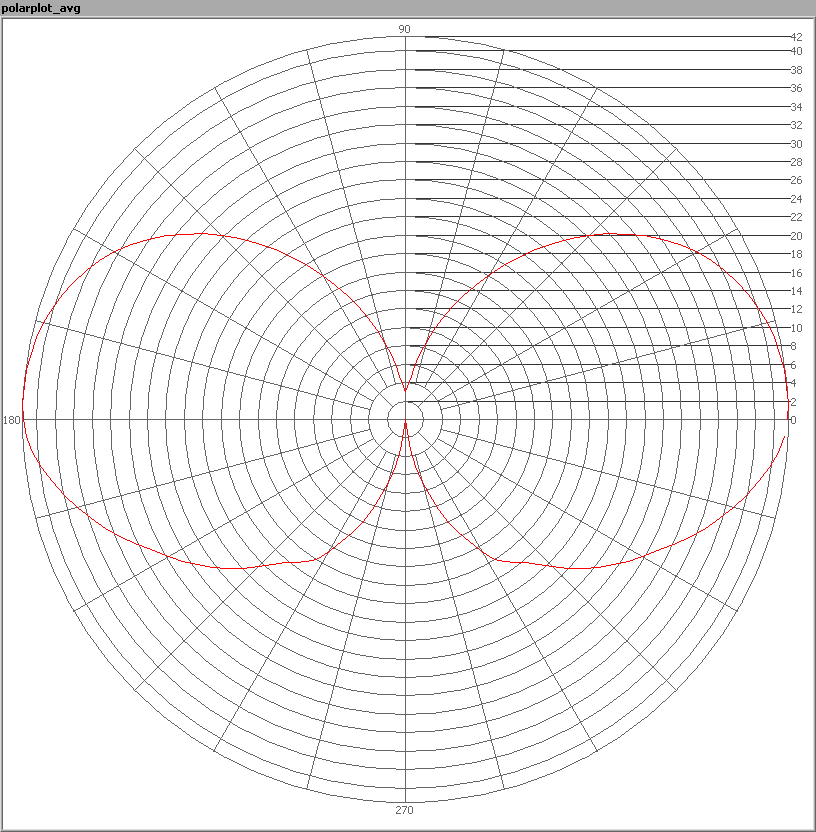The image size is (816, 832).
Task: Select the 30 radial scale label
Action: coord(796,144)
